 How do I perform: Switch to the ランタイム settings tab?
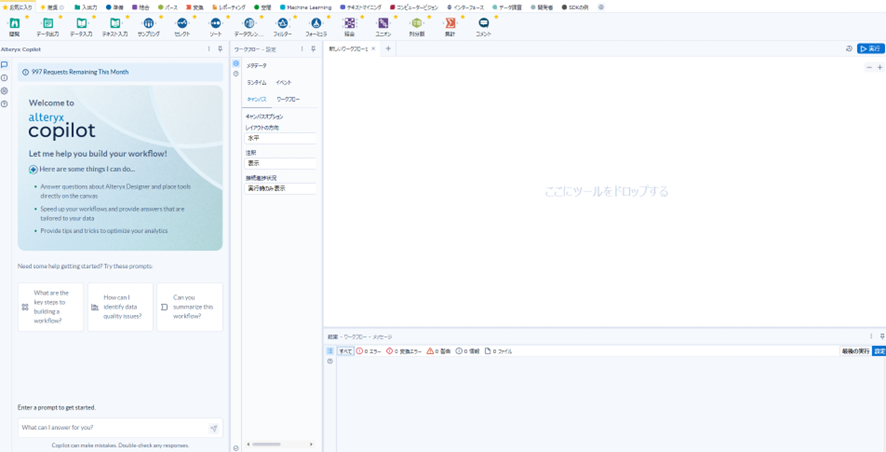coord(257,82)
